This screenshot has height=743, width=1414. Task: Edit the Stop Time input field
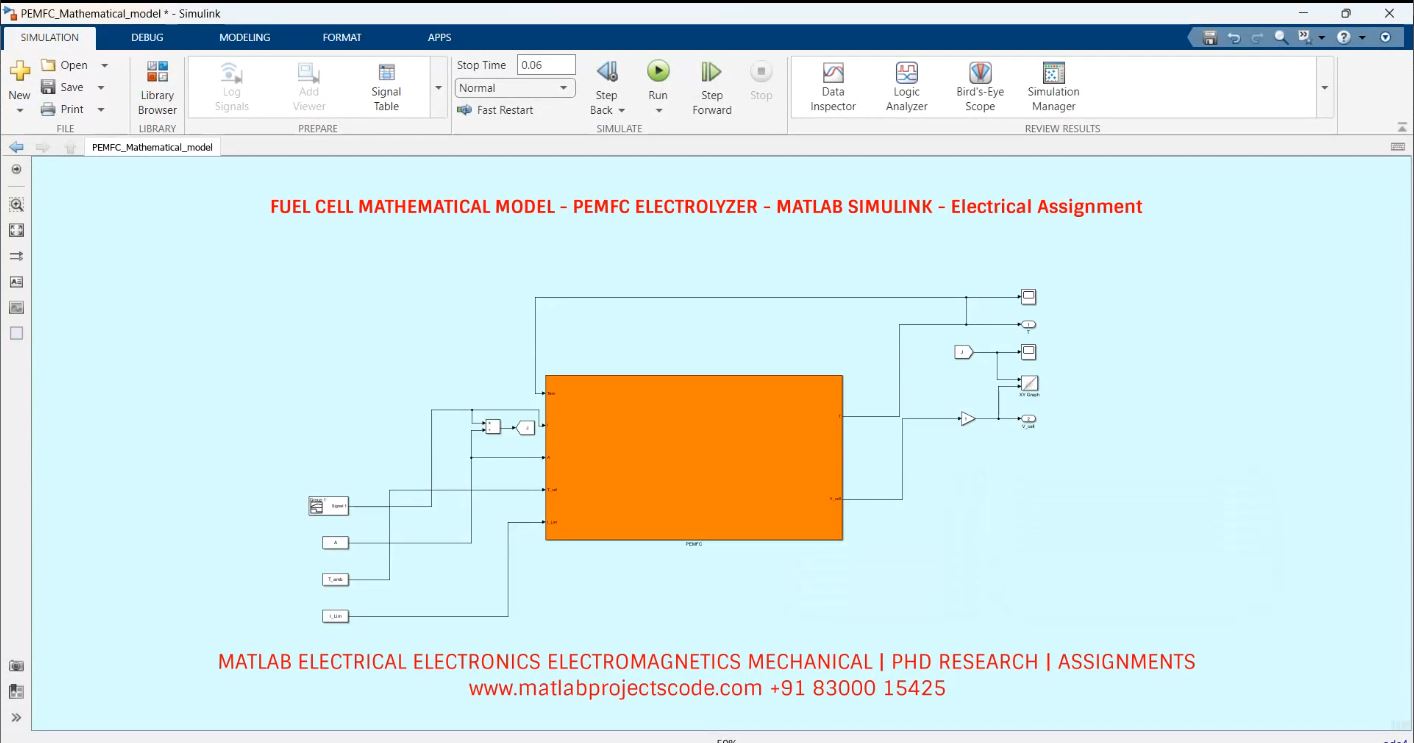tap(545, 64)
